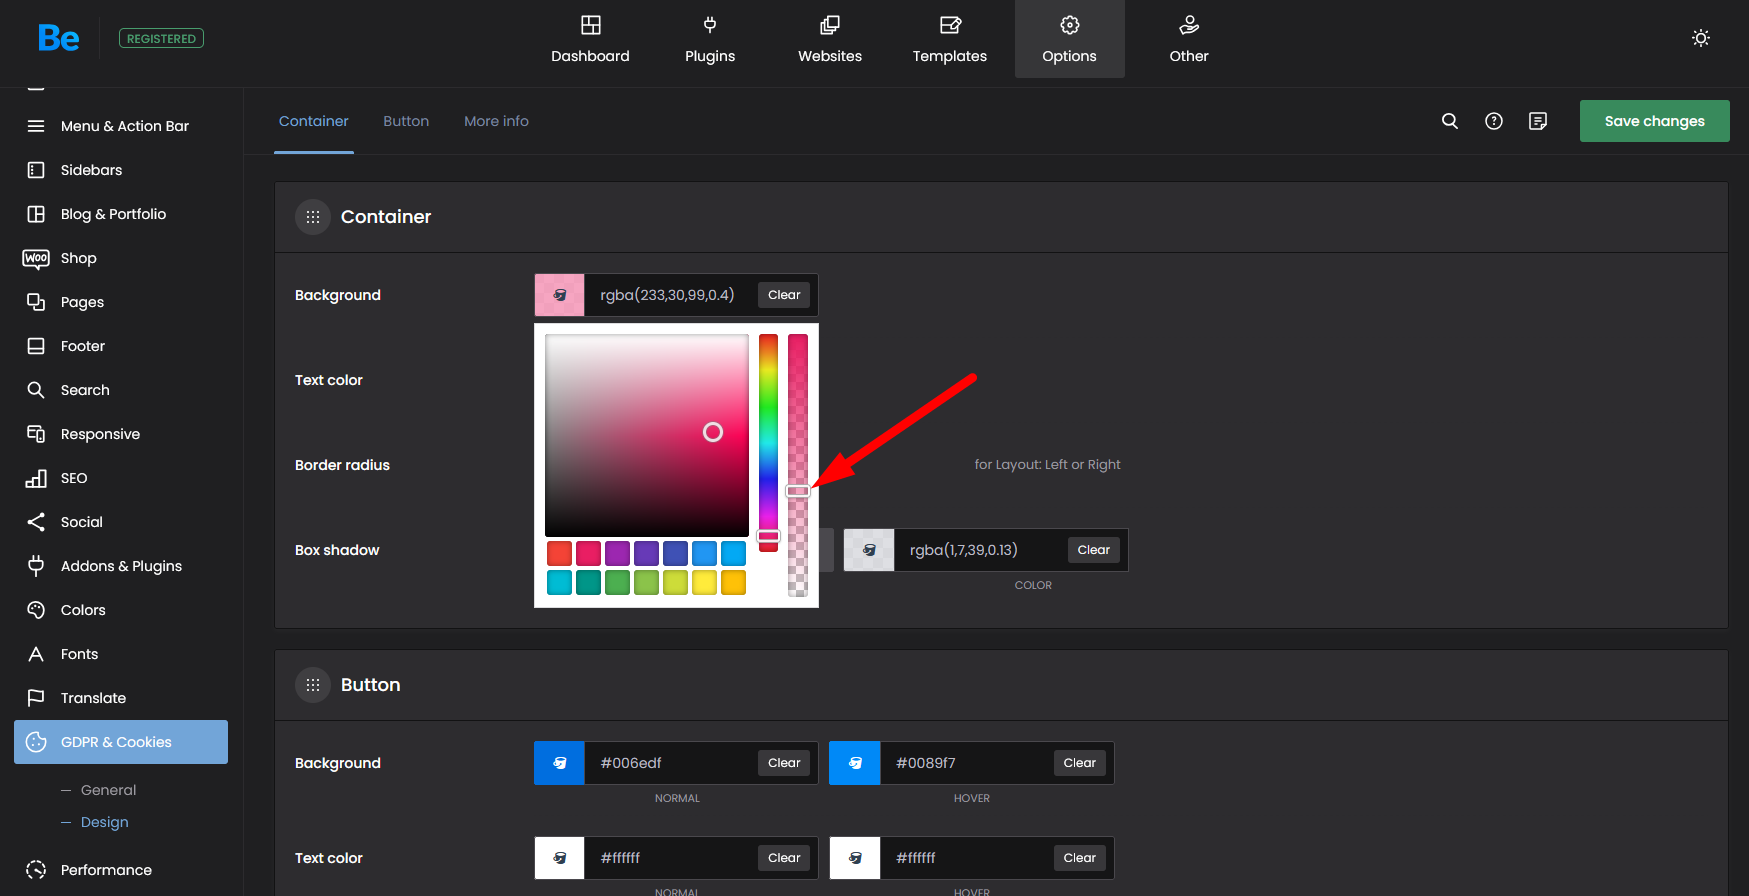The height and width of the screenshot is (896, 1749).
Task: Open the Templates section
Action: [x=950, y=39]
